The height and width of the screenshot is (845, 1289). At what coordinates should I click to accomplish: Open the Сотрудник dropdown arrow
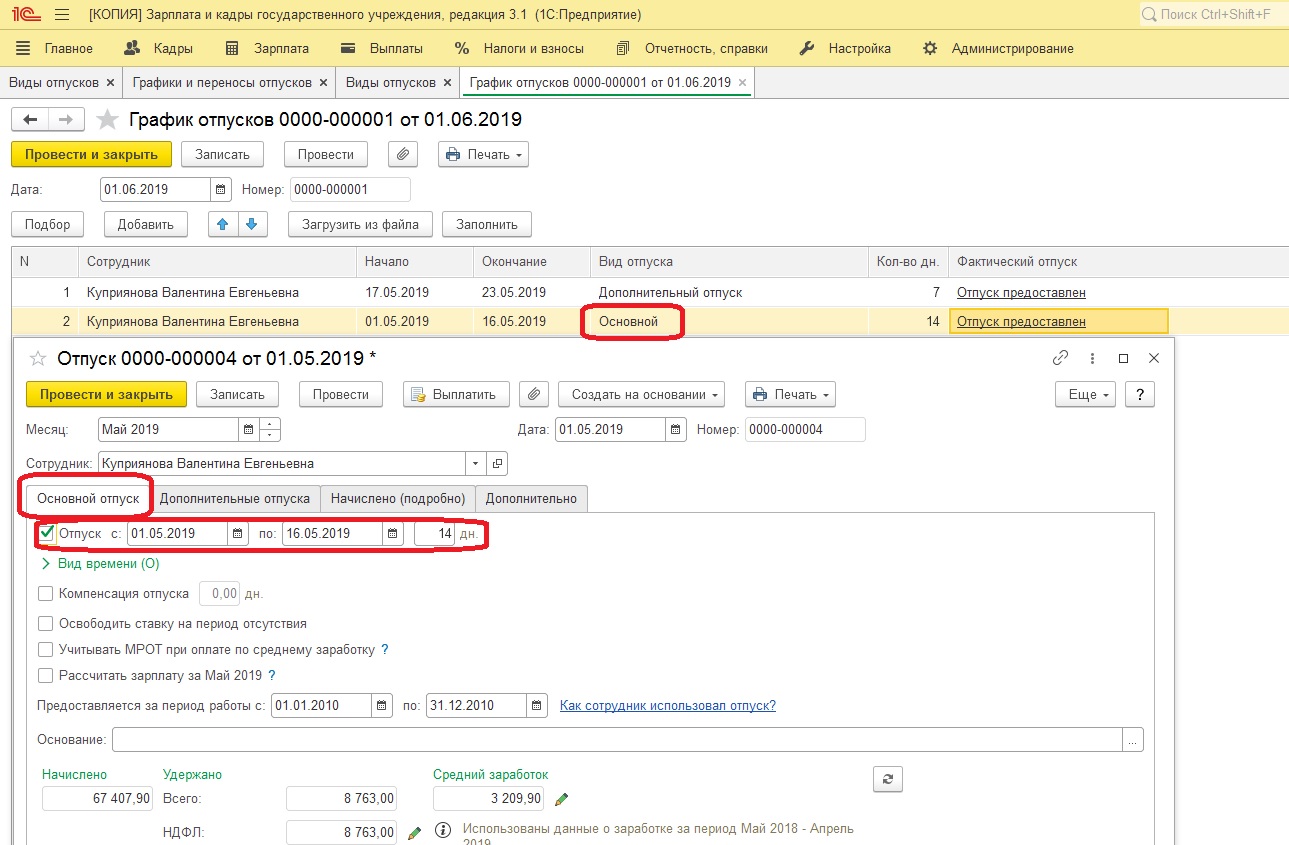pyautogui.click(x=476, y=464)
